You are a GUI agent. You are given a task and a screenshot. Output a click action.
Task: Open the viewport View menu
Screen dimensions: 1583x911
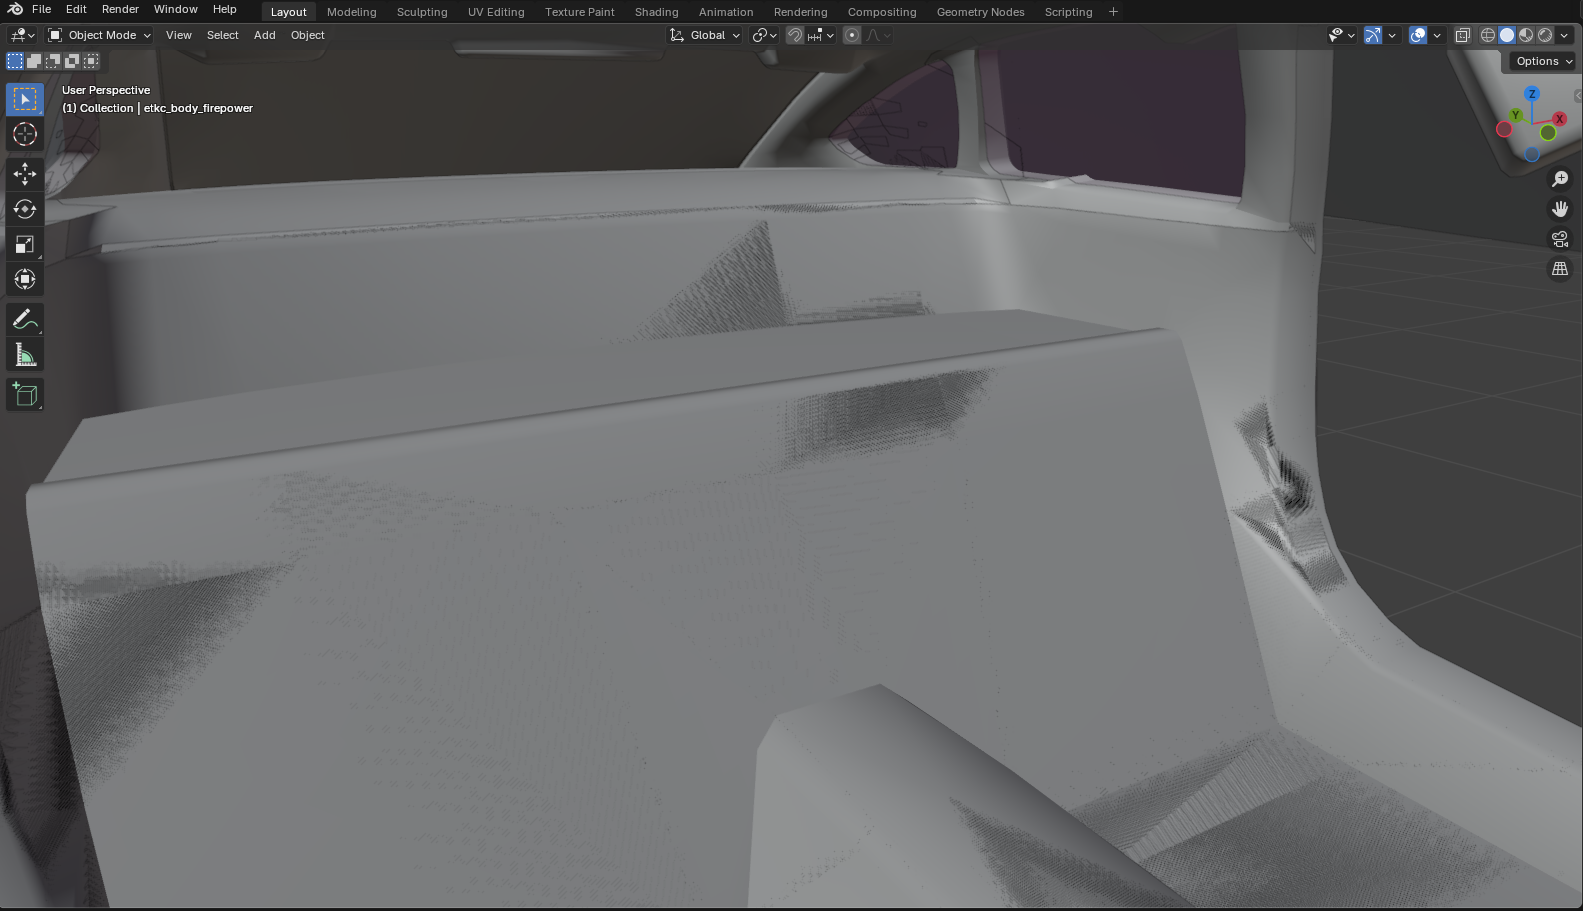(179, 35)
